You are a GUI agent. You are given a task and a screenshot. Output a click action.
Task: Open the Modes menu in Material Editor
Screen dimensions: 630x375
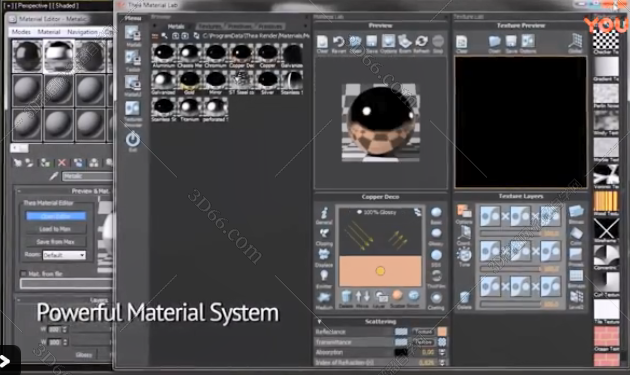pos(21,32)
